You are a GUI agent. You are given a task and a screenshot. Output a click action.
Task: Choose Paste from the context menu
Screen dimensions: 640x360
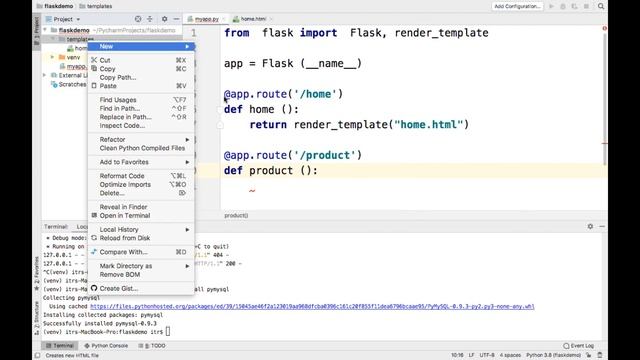click(141, 86)
